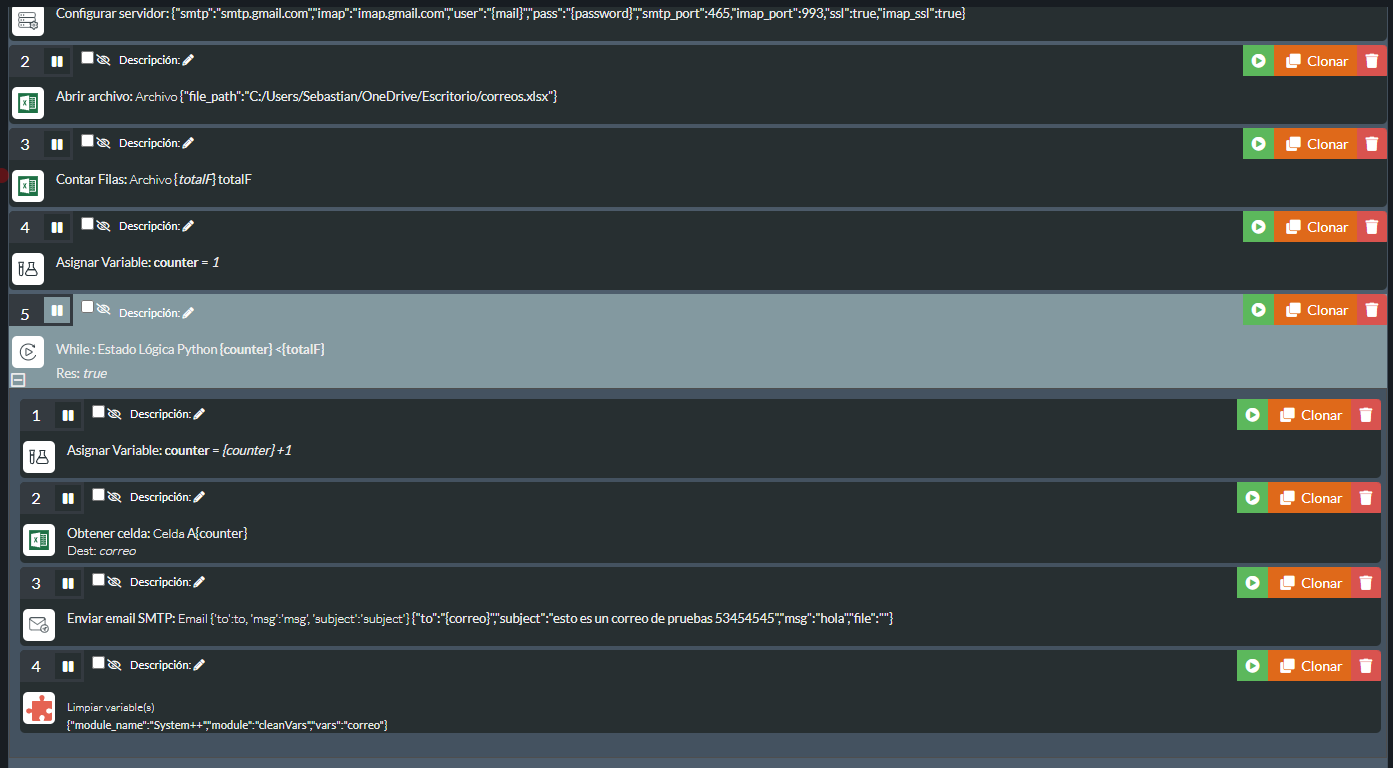
Task: Click the email icon of Enviar email SMTP
Action: (39, 625)
